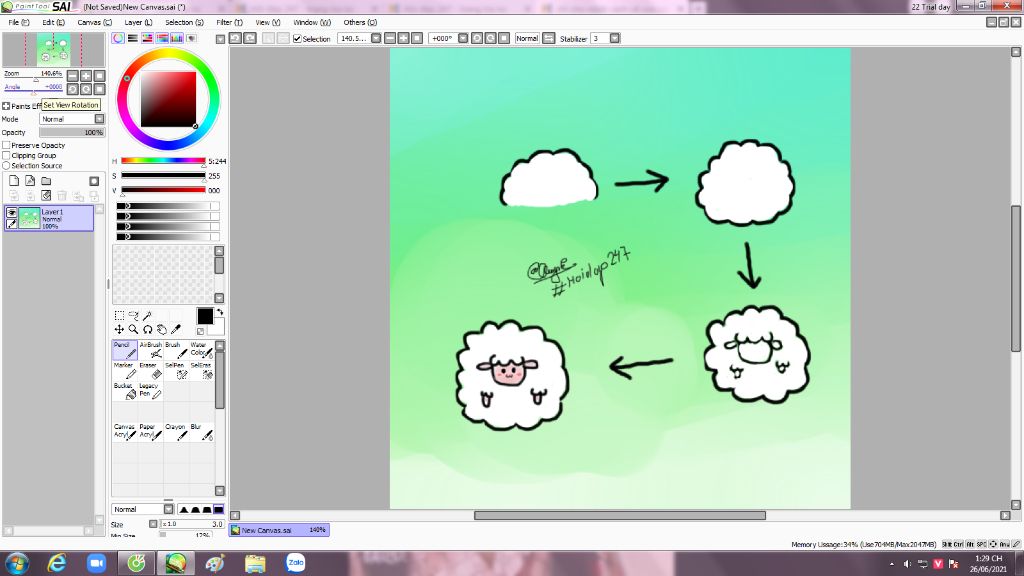Pick the Hand pan tool
The width and height of the screenshot is (1024, 576).
[x=161, y=330]
